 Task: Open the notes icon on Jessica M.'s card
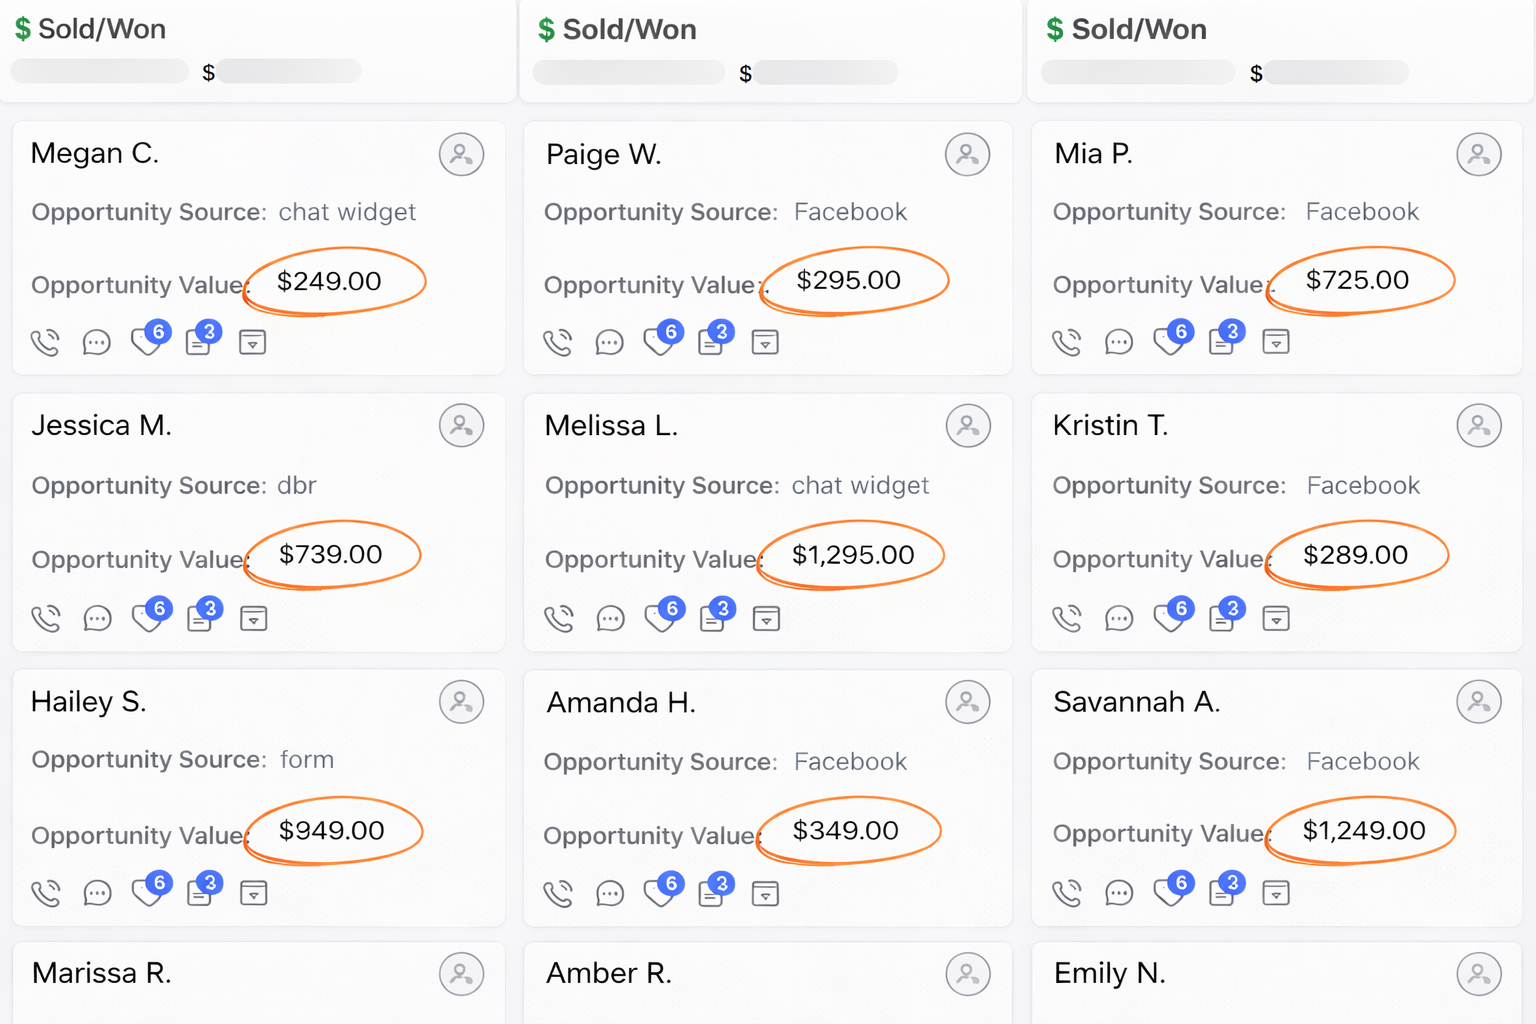click(199, 619)
